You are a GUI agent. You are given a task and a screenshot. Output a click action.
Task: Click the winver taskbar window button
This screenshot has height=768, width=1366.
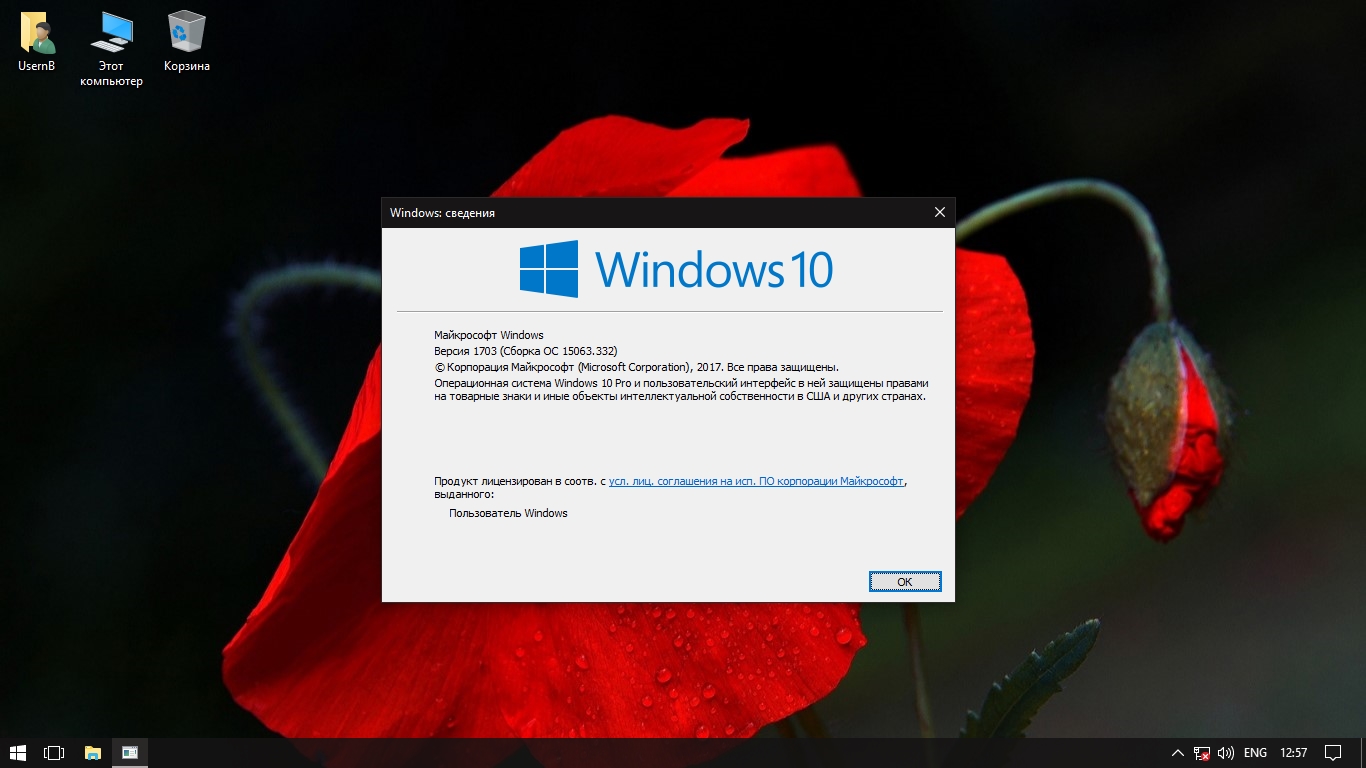(x=130, y=752)
